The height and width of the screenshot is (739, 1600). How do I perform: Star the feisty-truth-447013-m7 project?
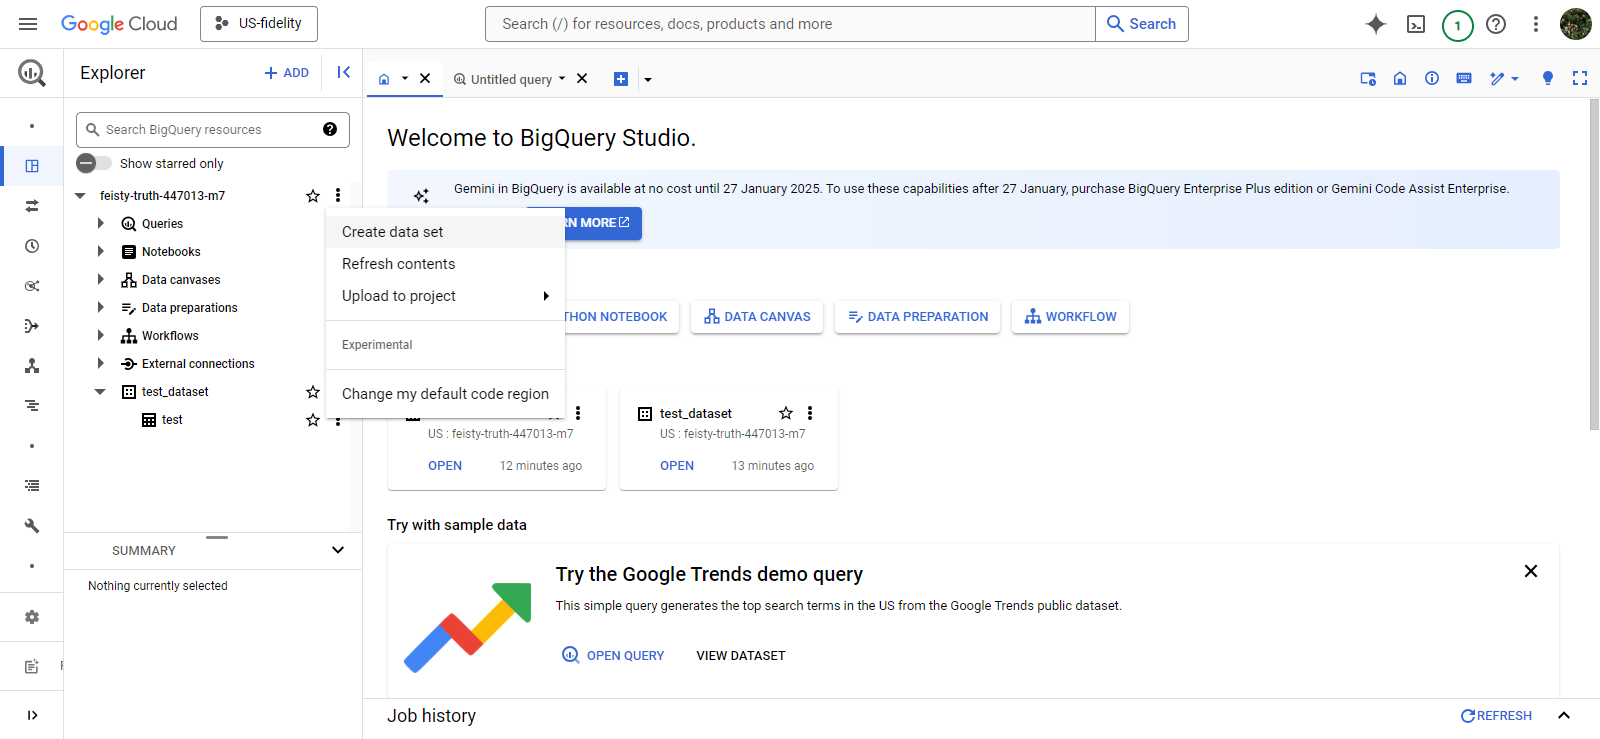point(313,196)
